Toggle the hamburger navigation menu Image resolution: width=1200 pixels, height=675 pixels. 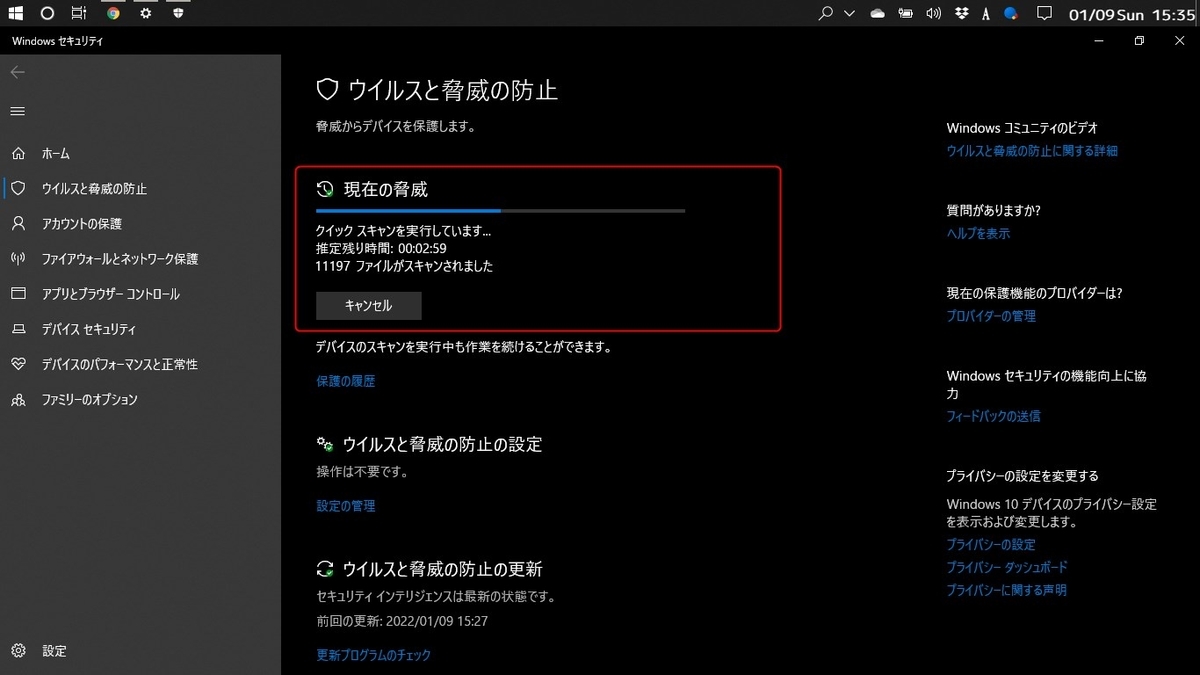(17, 111)
